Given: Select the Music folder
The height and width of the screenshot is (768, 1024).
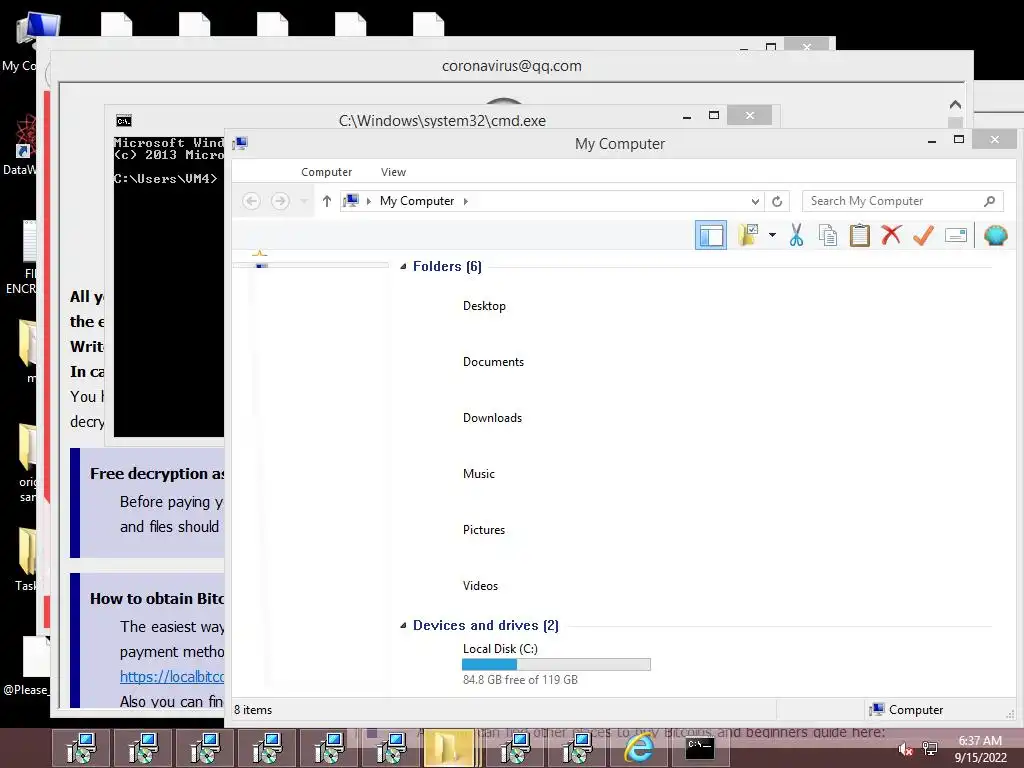Looking at the screenshot, I should [x=479, y=474].
